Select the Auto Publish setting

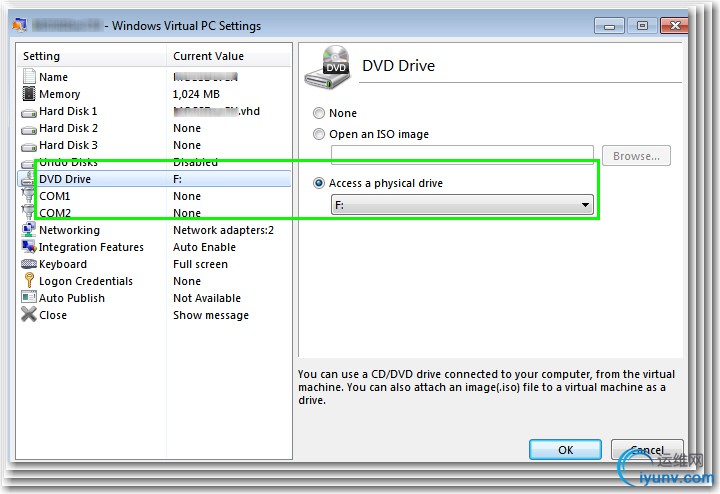click(x=154, y=298)
